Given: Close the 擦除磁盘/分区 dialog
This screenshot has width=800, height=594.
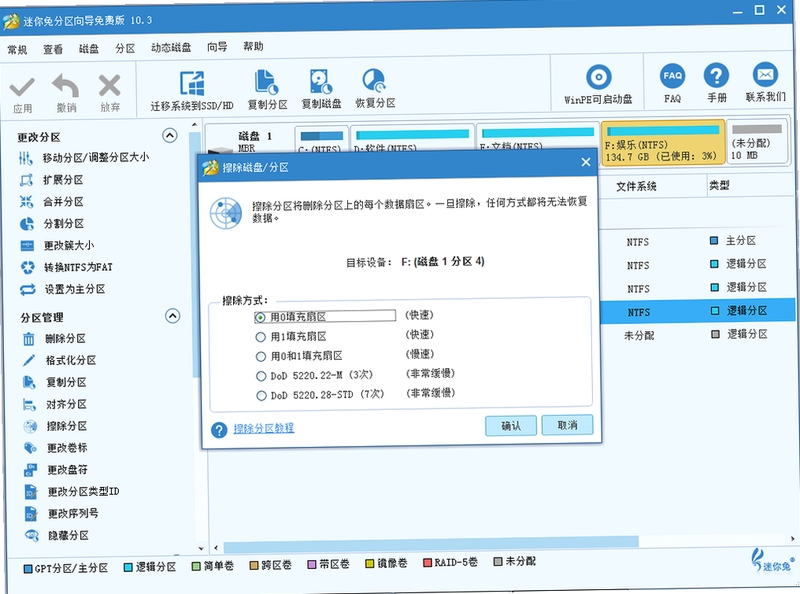Looking at the screenshot, I should [586, 162].
